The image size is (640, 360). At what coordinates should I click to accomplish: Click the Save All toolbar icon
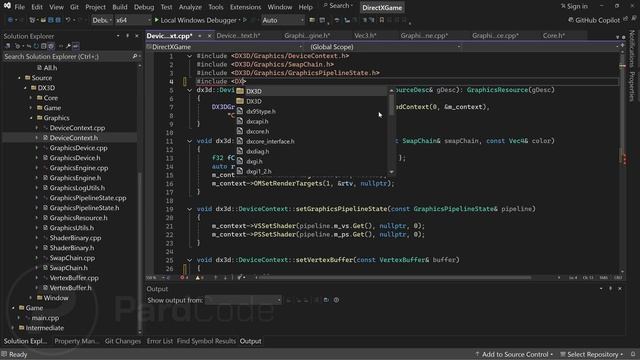[x=58, y=20]
